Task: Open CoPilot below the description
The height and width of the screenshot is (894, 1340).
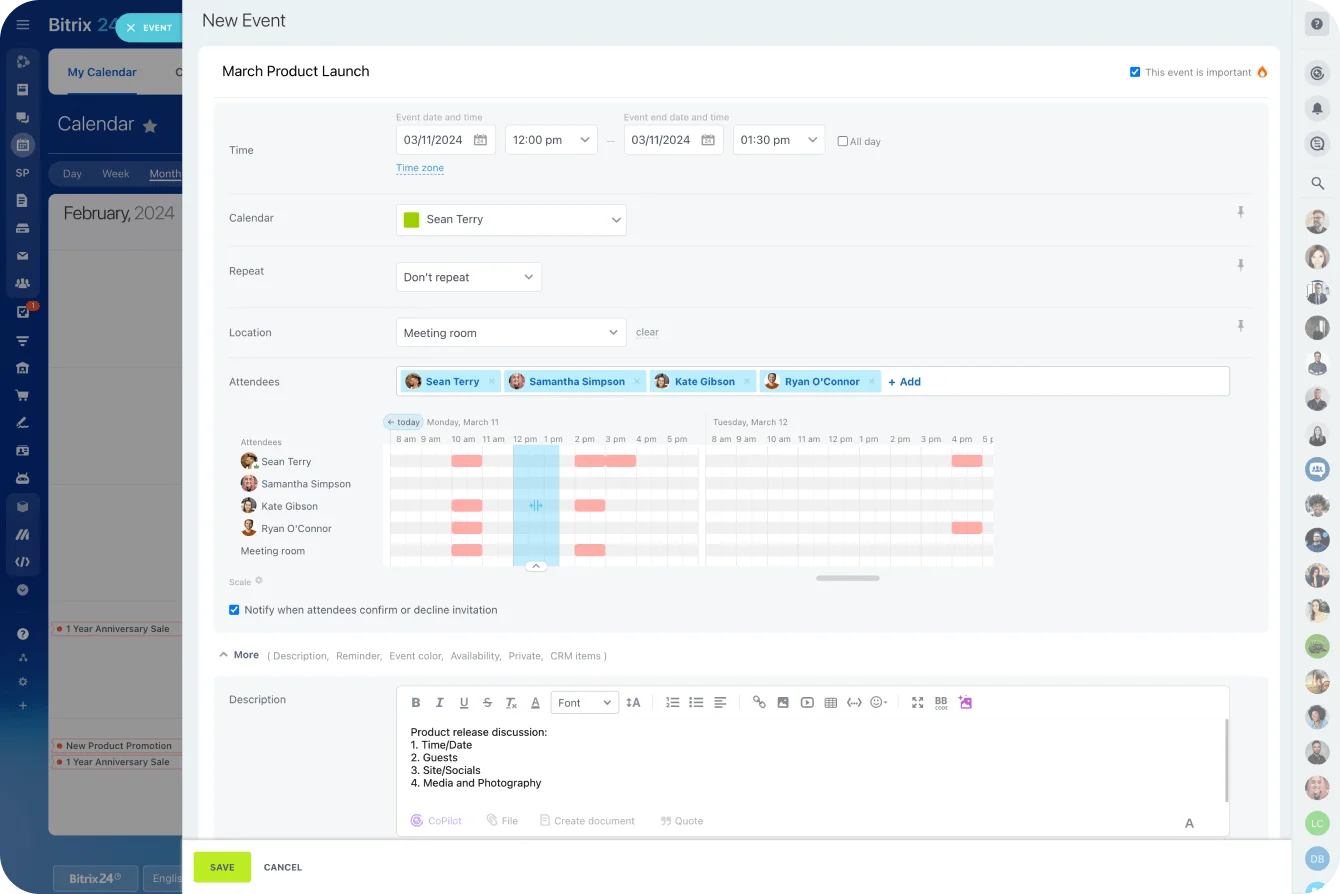Action: (436, 820)
